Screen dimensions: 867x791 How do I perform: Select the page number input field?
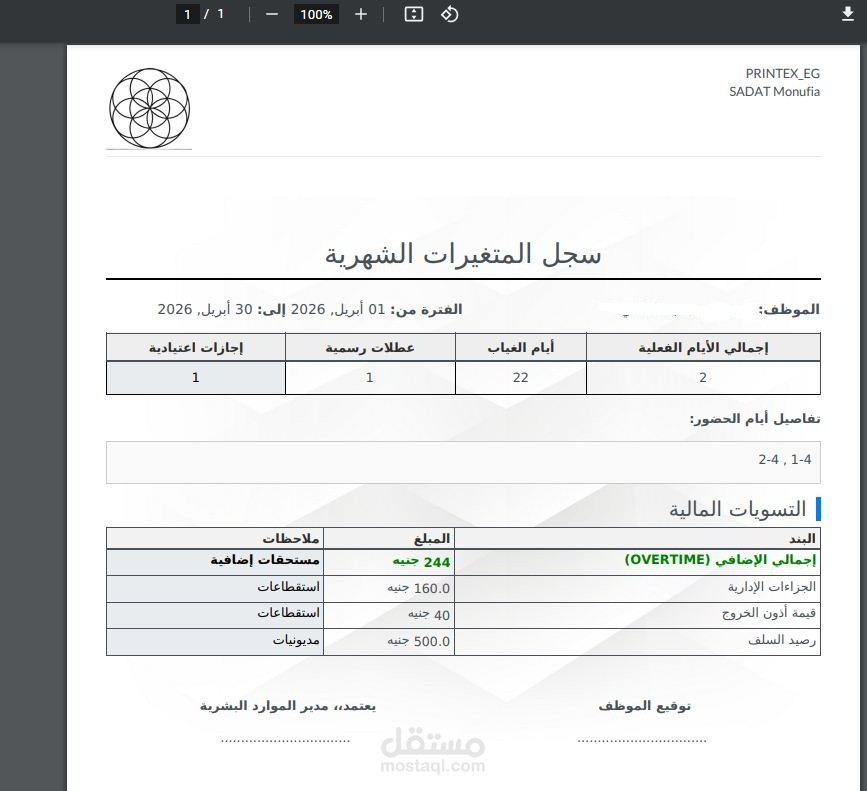coord(188,14)
